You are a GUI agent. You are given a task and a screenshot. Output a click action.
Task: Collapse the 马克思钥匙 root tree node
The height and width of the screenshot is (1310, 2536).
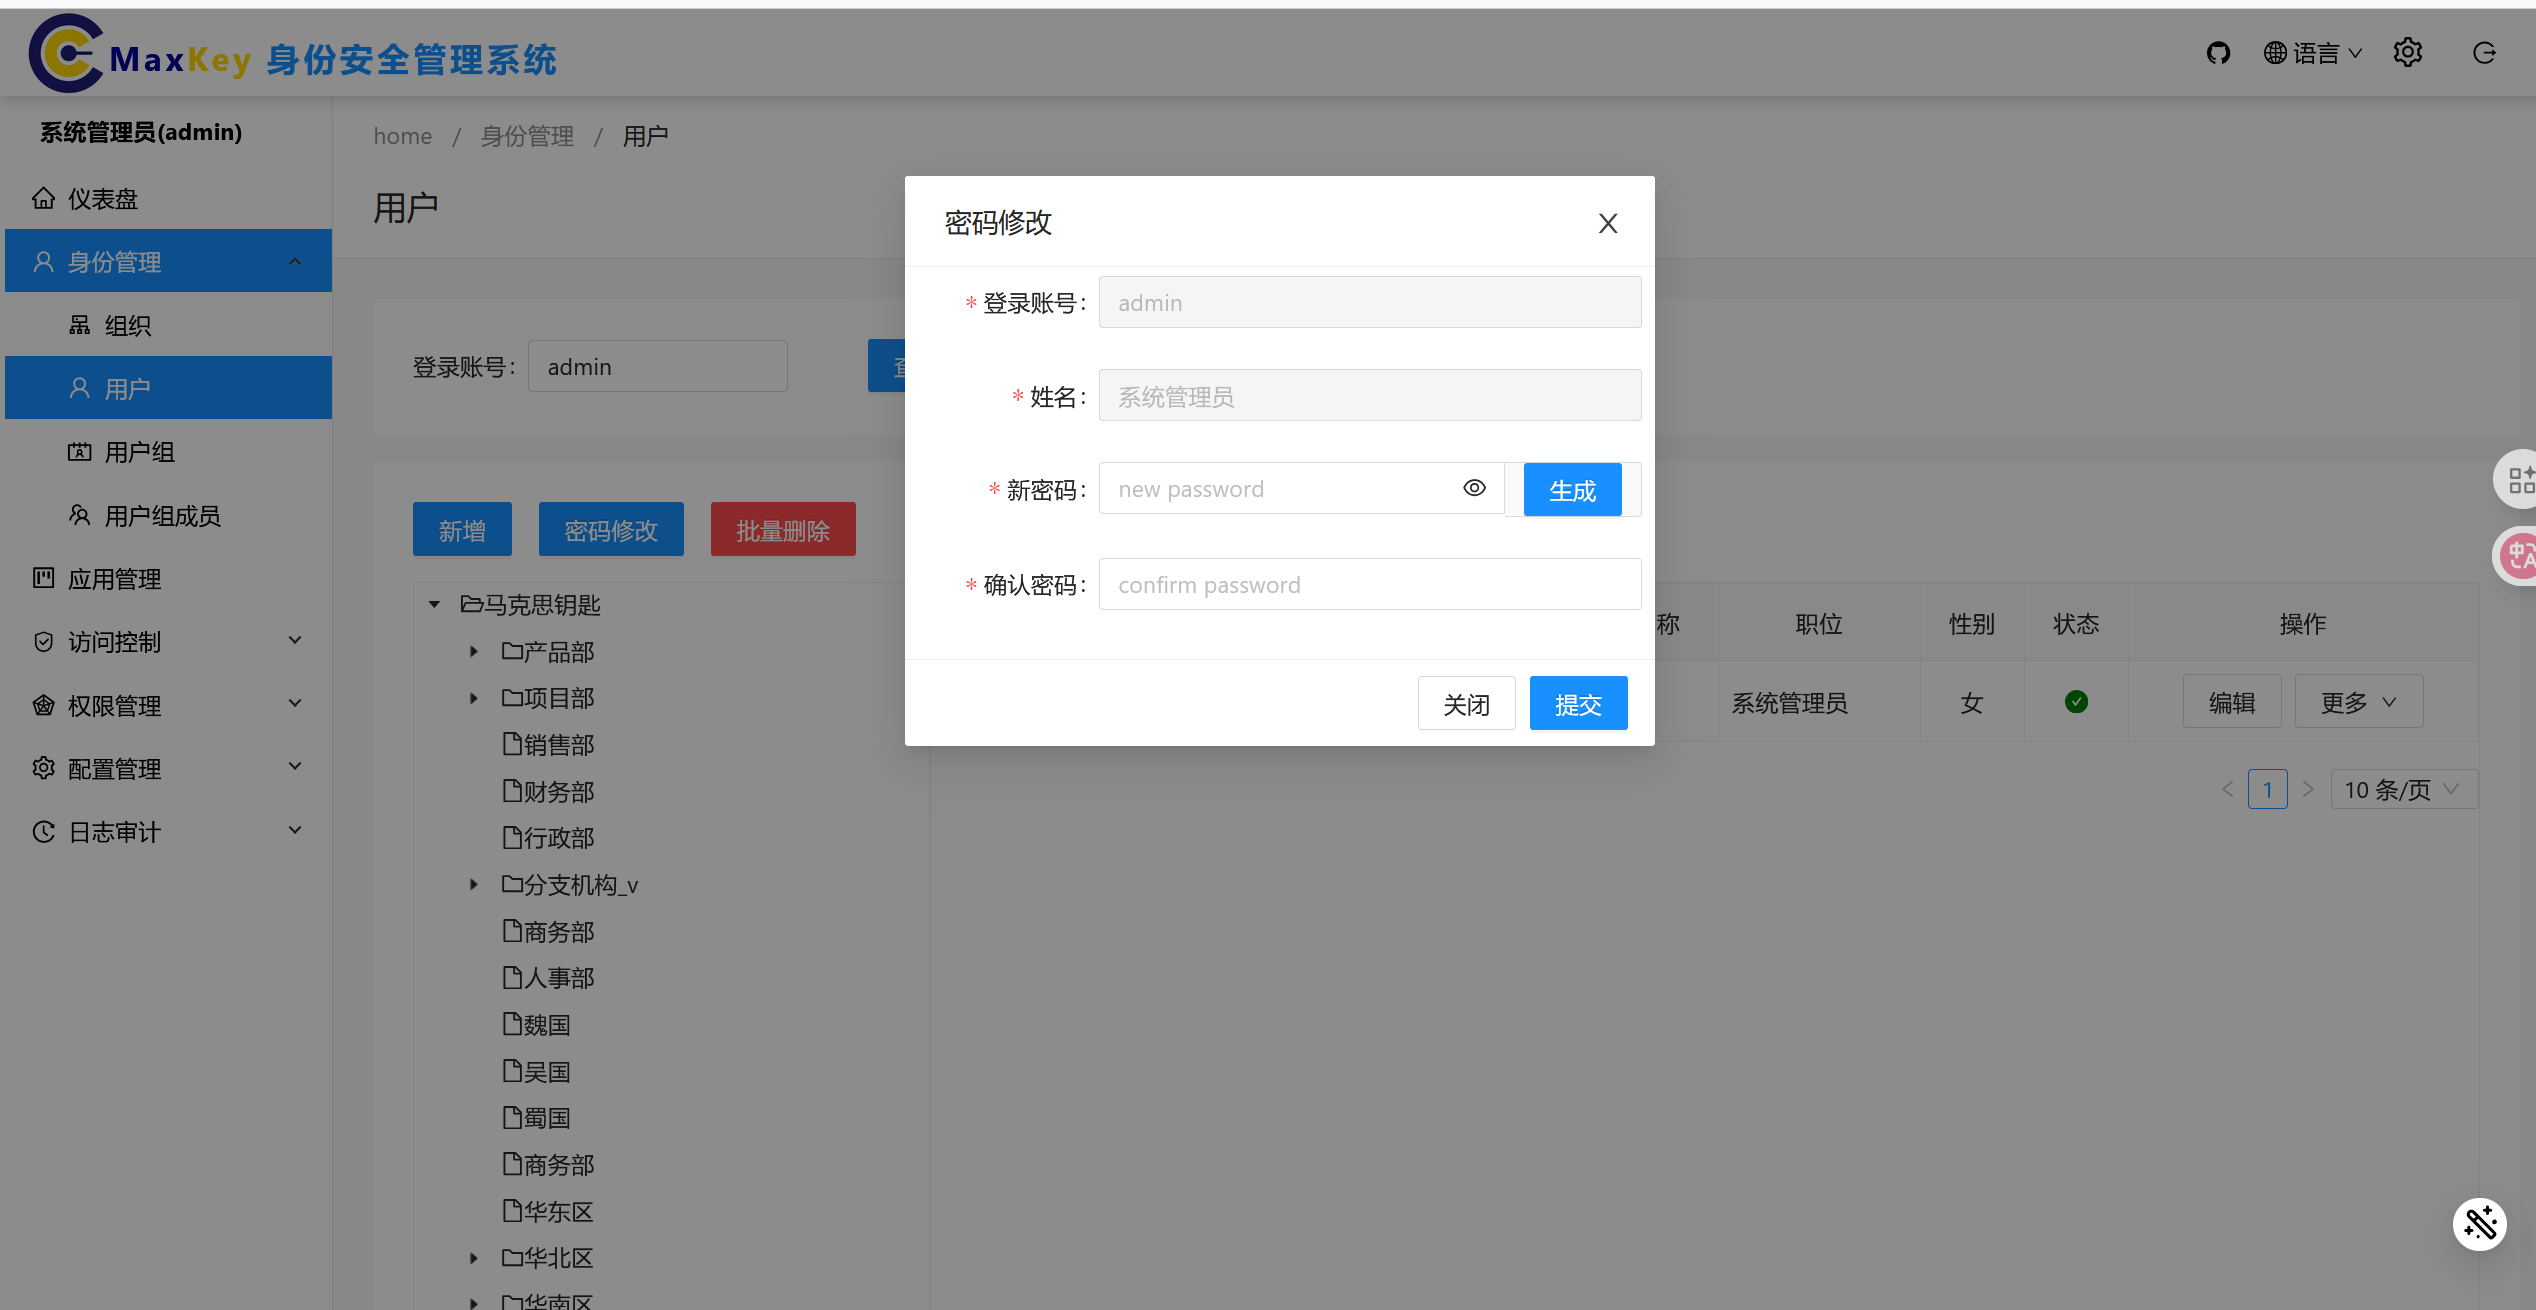tap(434, 604)
